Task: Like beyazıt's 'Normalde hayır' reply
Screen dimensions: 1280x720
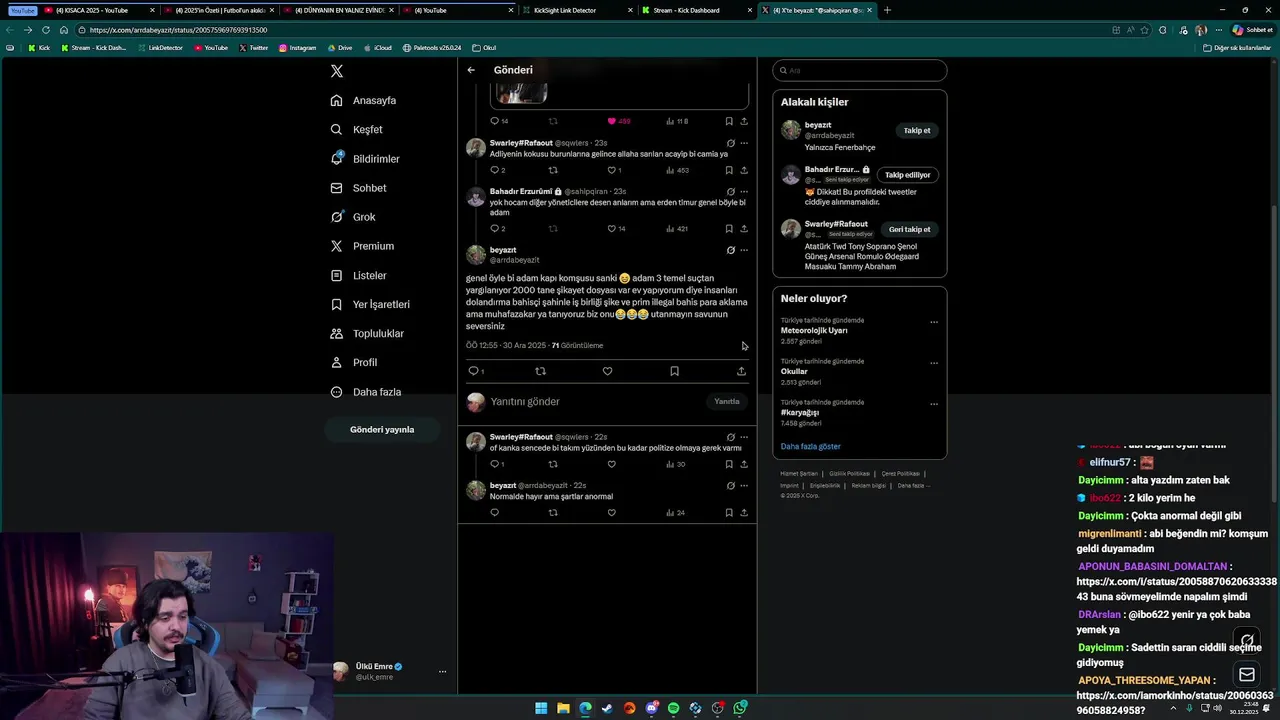Action: point(611,512)
